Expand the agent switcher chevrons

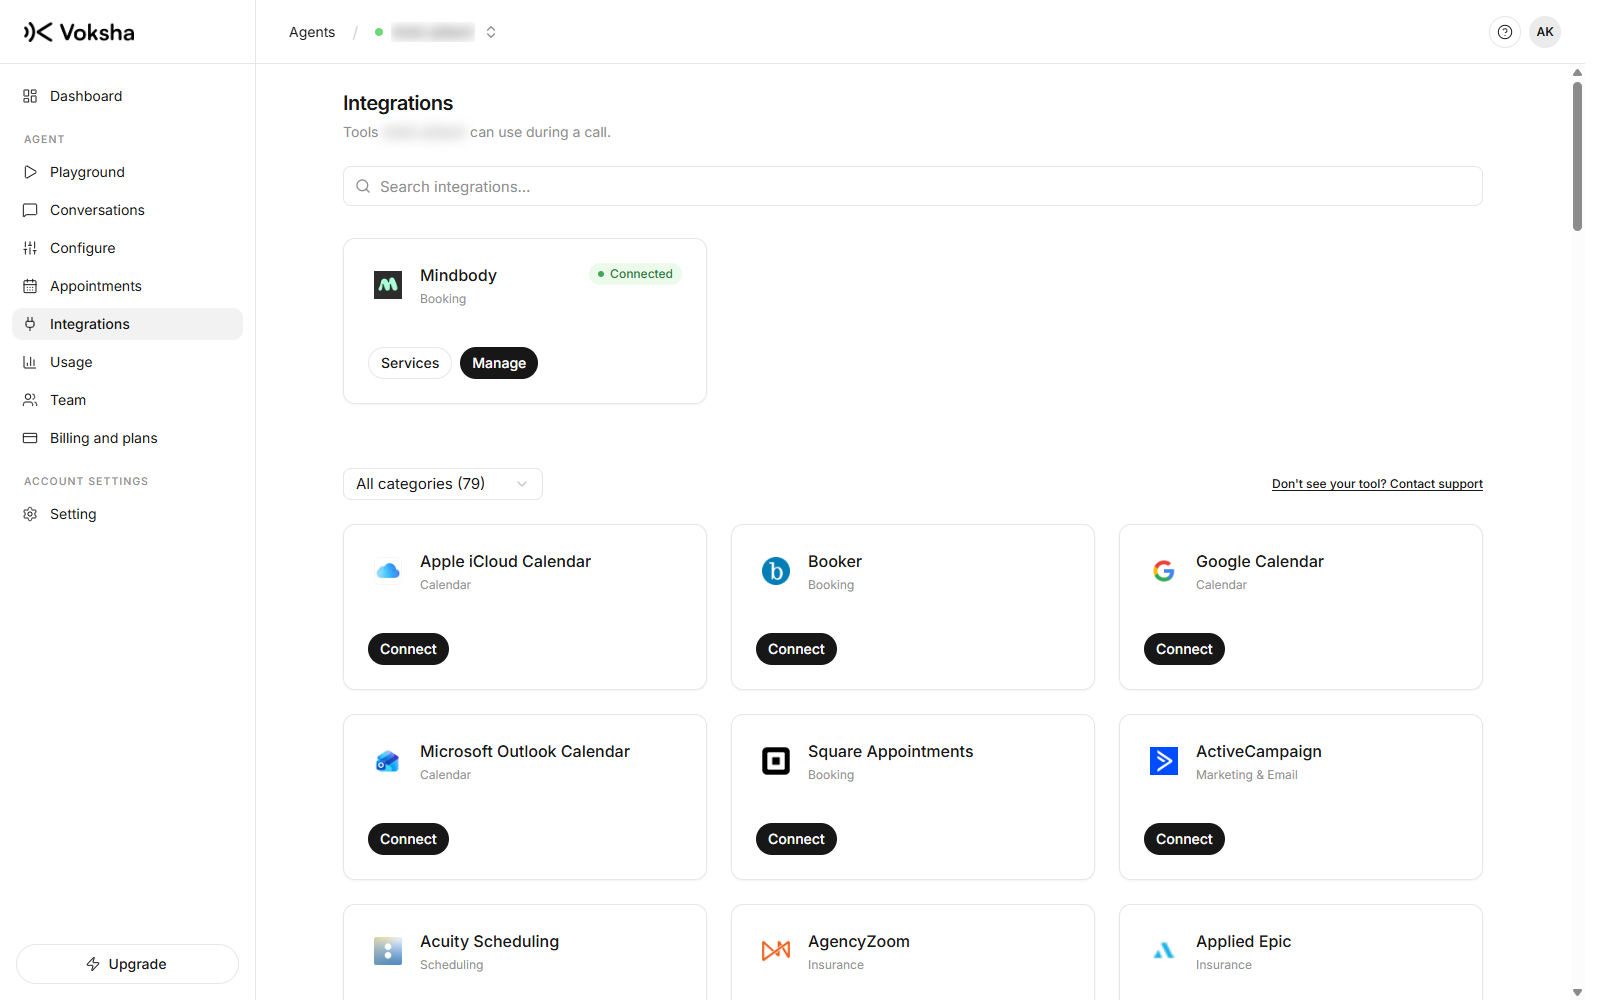[491, 32]
